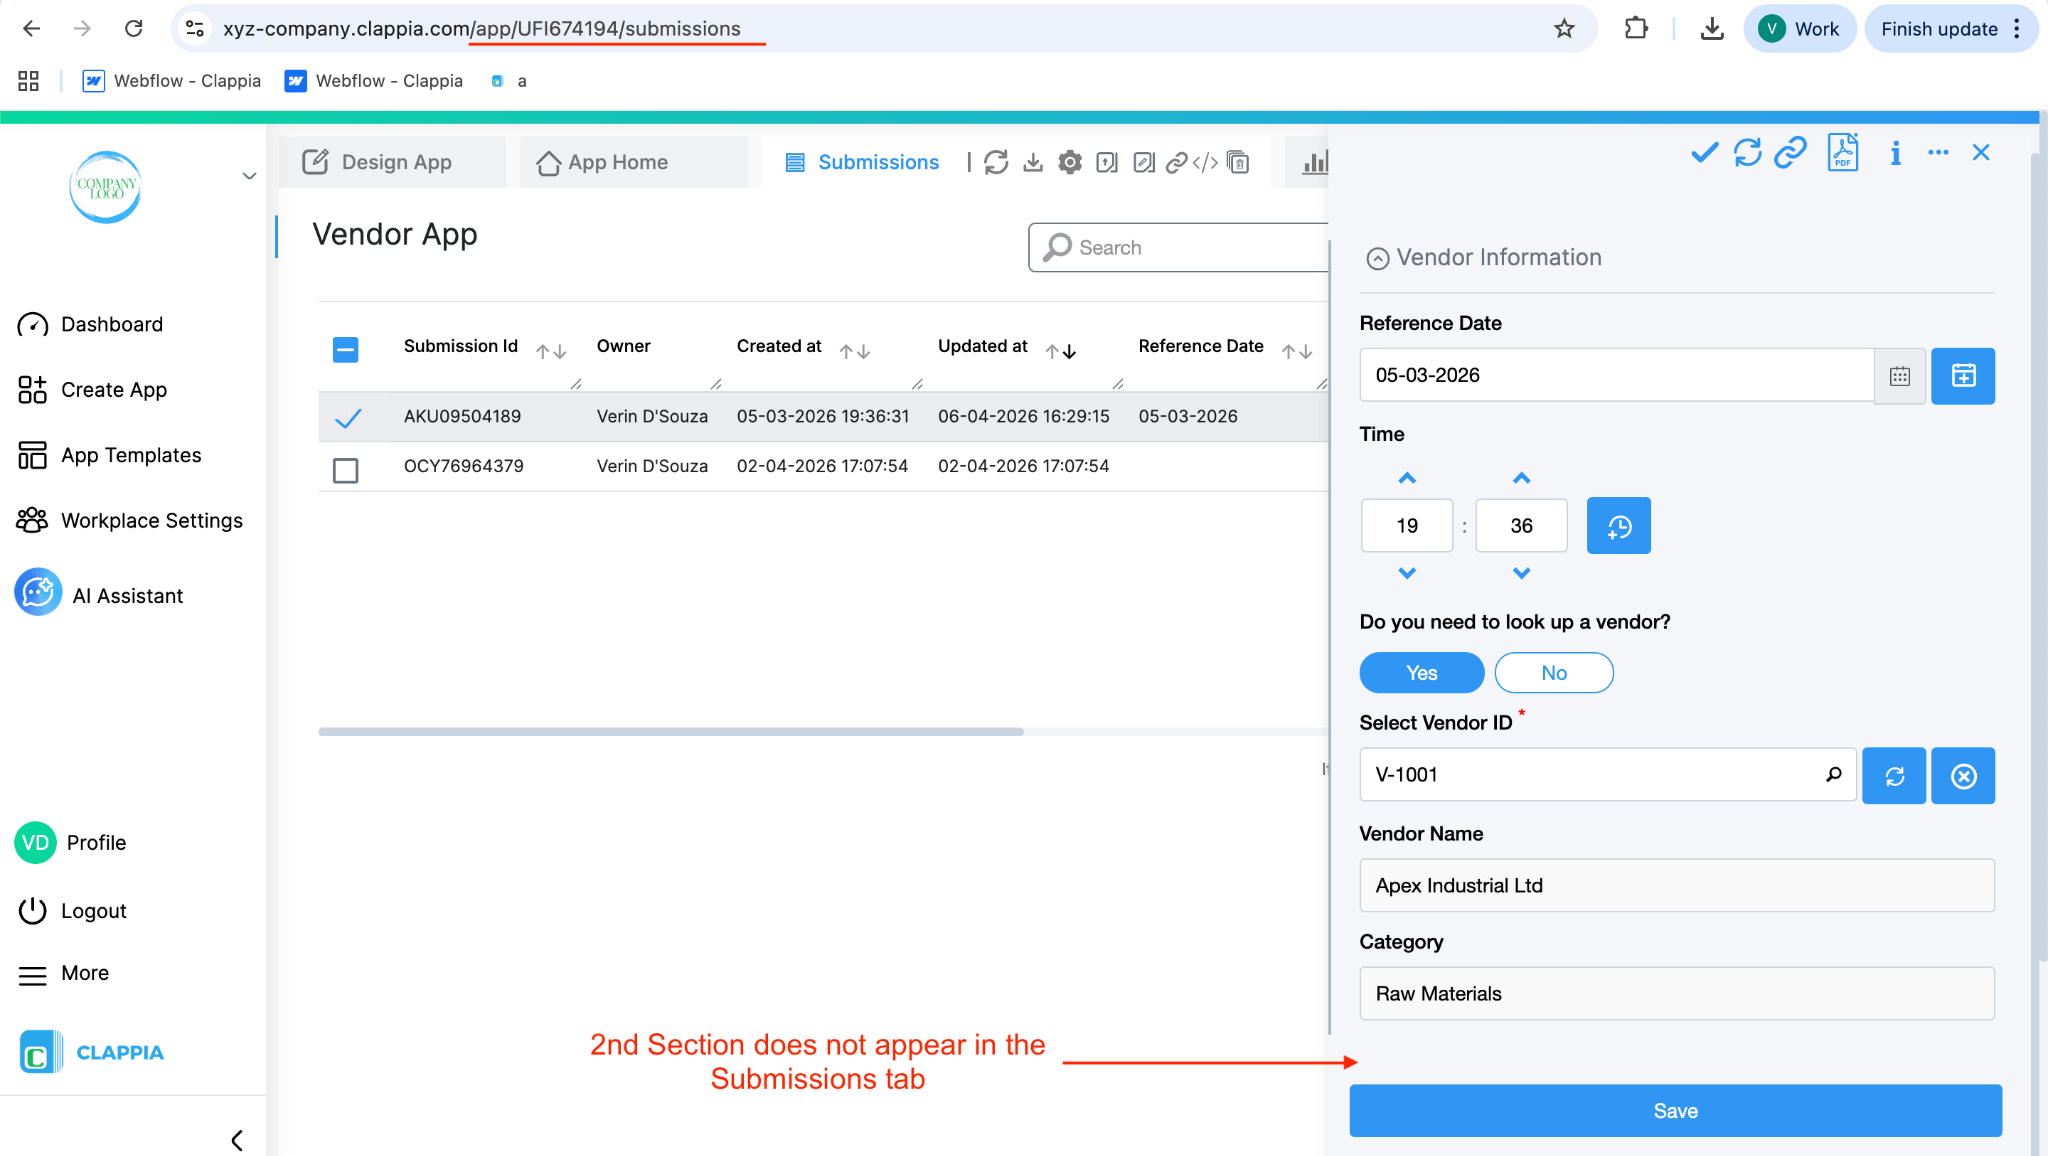Click the PDF download icon

1842,153
